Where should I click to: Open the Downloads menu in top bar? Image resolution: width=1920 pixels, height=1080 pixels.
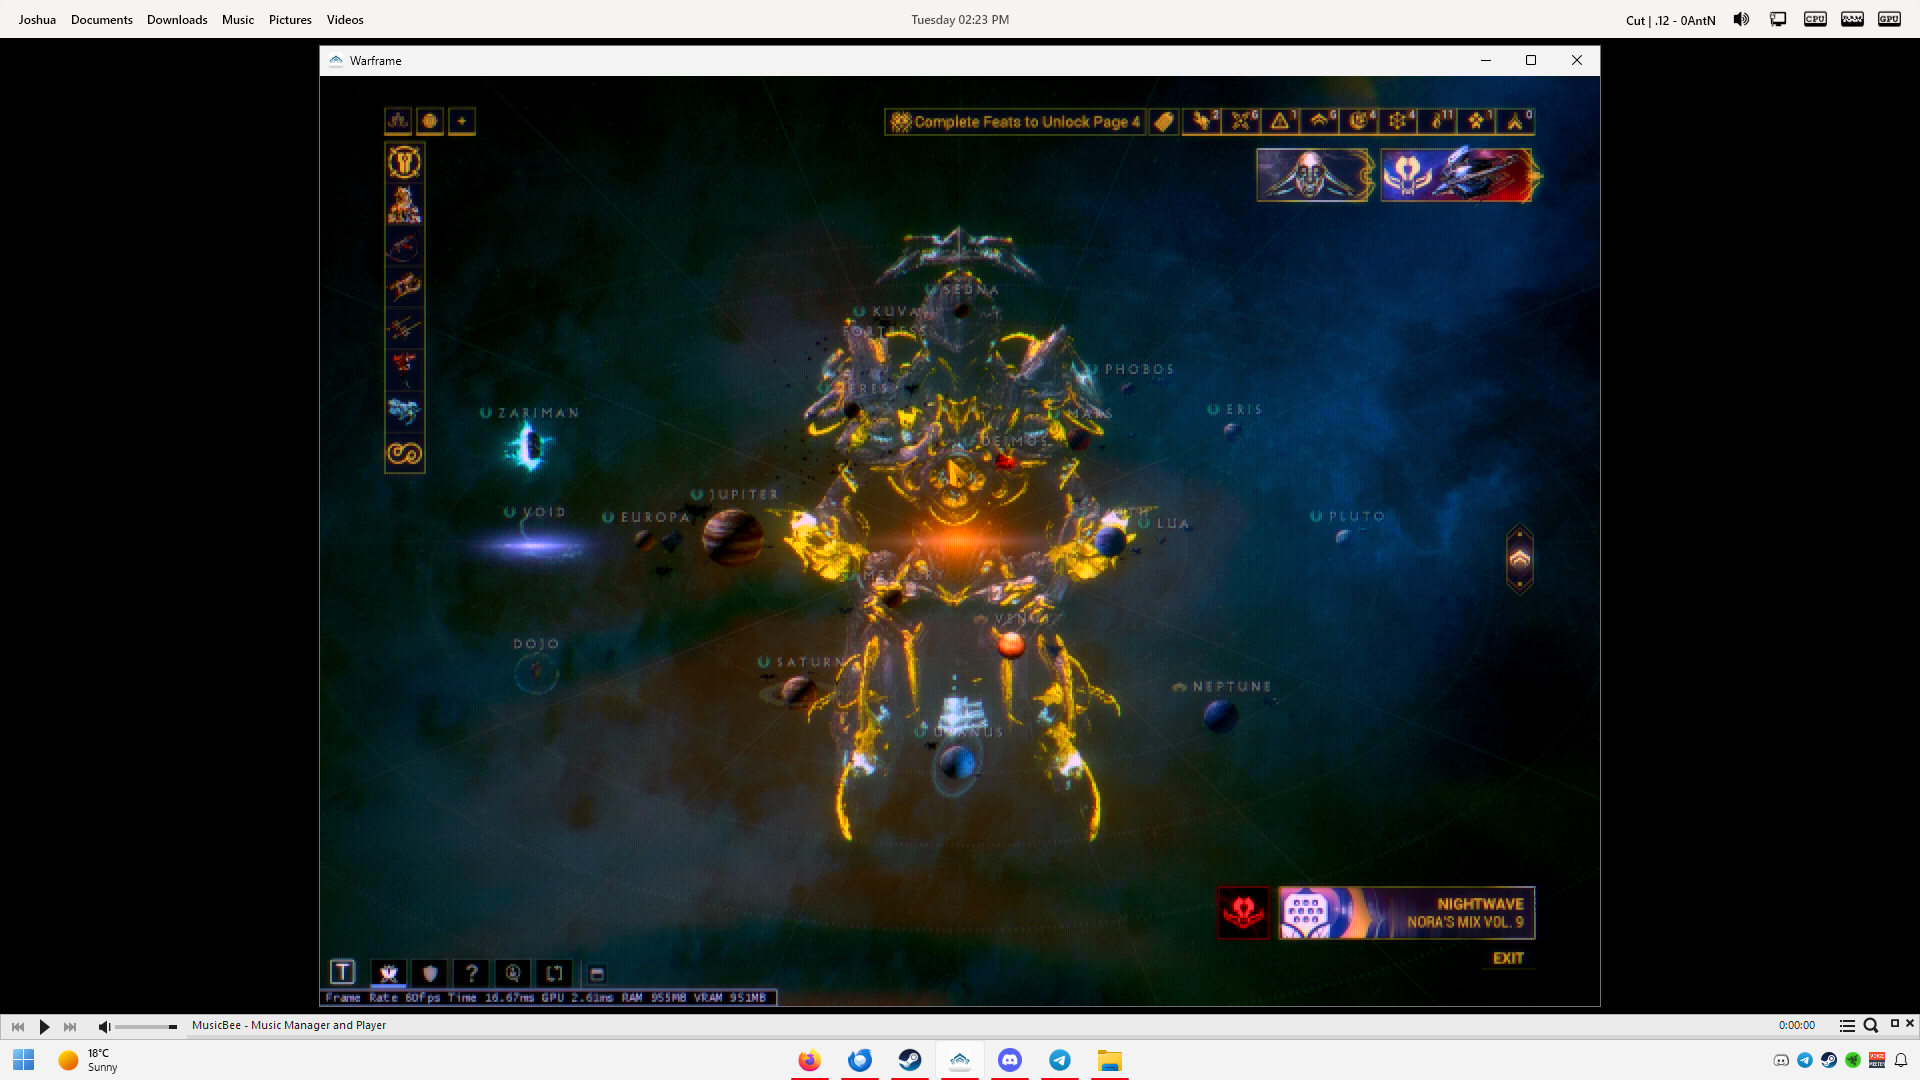[x=177, y=19]
